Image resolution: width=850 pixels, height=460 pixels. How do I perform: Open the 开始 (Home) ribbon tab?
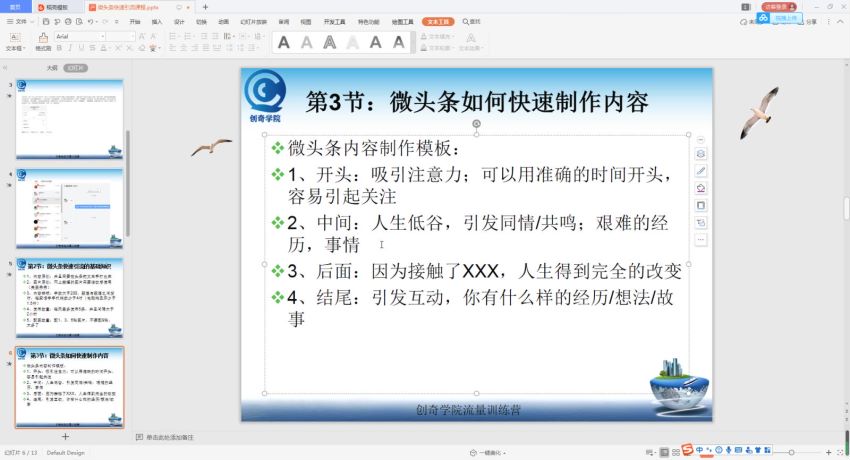pyautogui.click(x=135, y=22)
